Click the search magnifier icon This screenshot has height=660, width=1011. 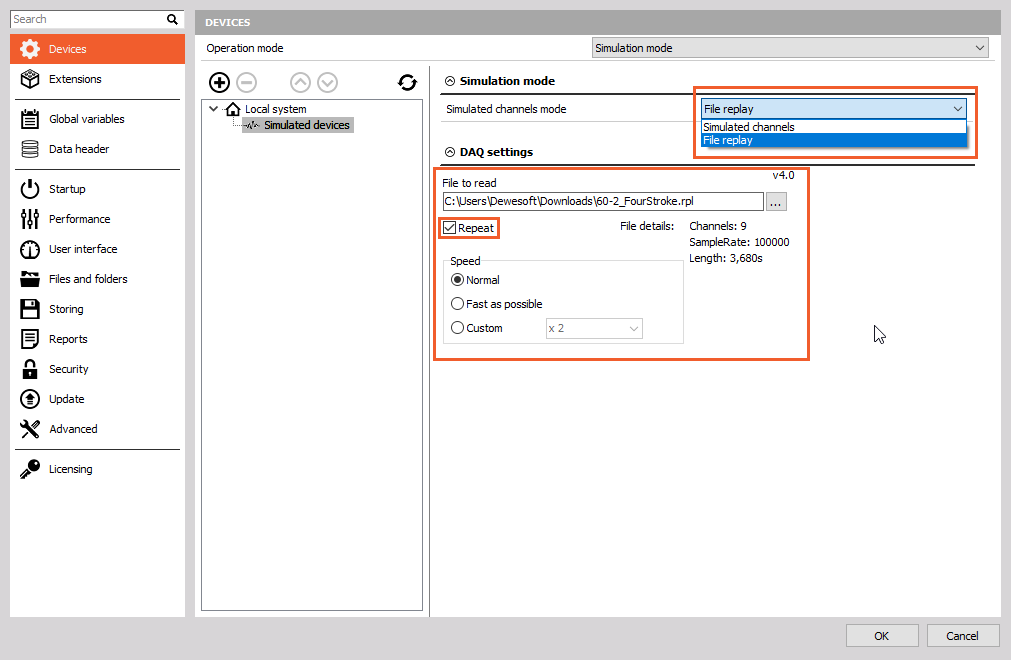pos(172,19)
